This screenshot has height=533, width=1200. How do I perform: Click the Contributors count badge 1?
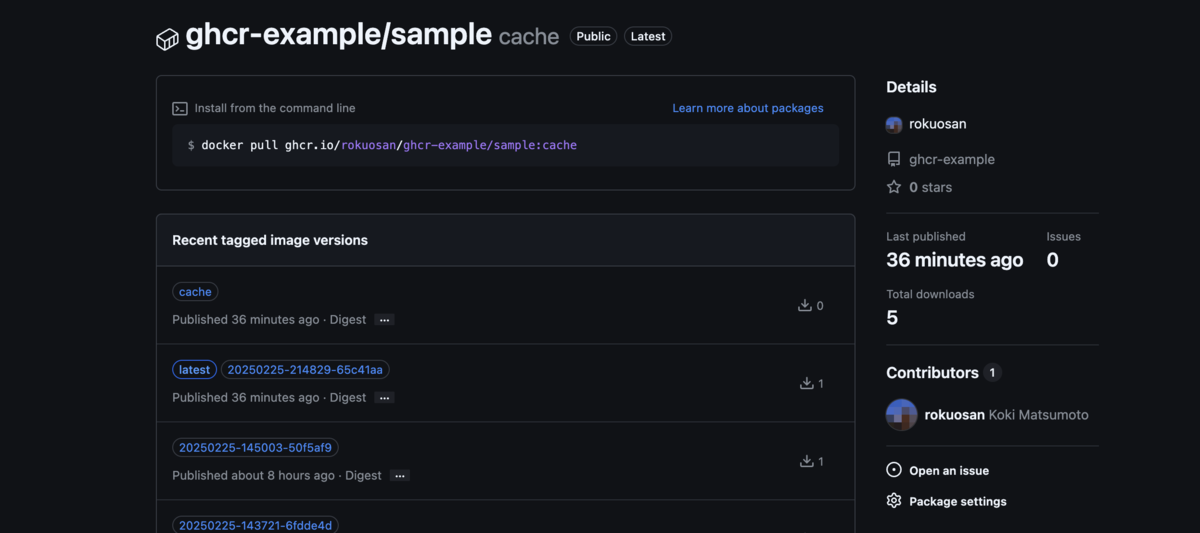[992, 372]
